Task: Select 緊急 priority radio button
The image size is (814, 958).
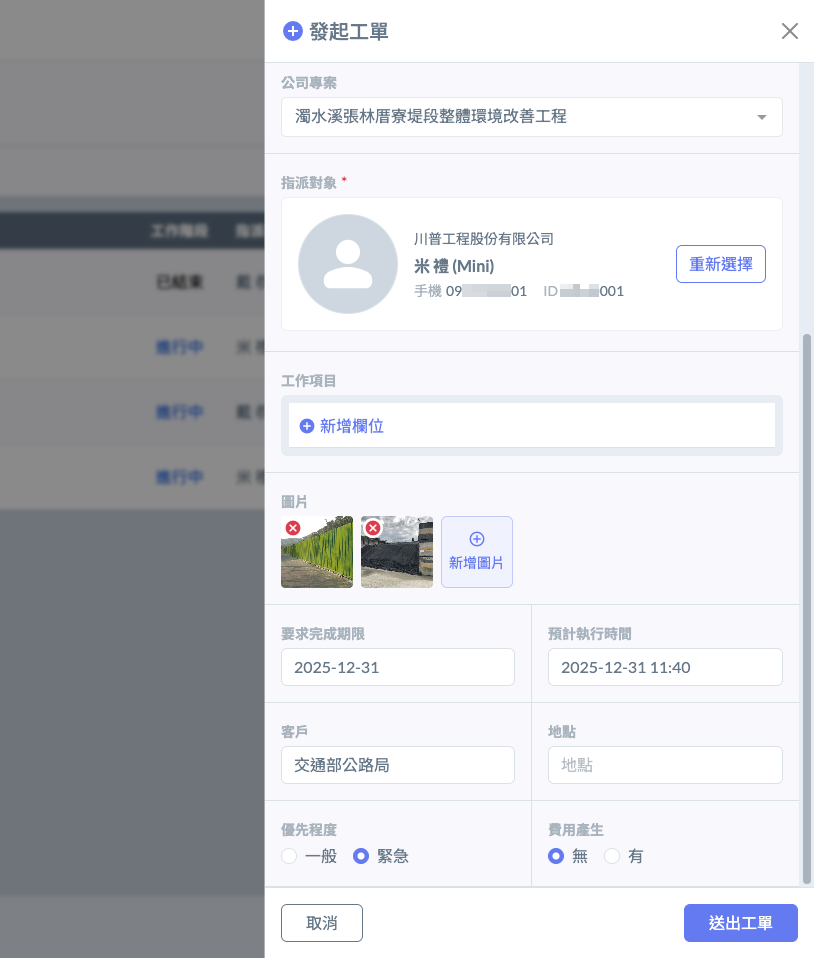Action: 362,856
